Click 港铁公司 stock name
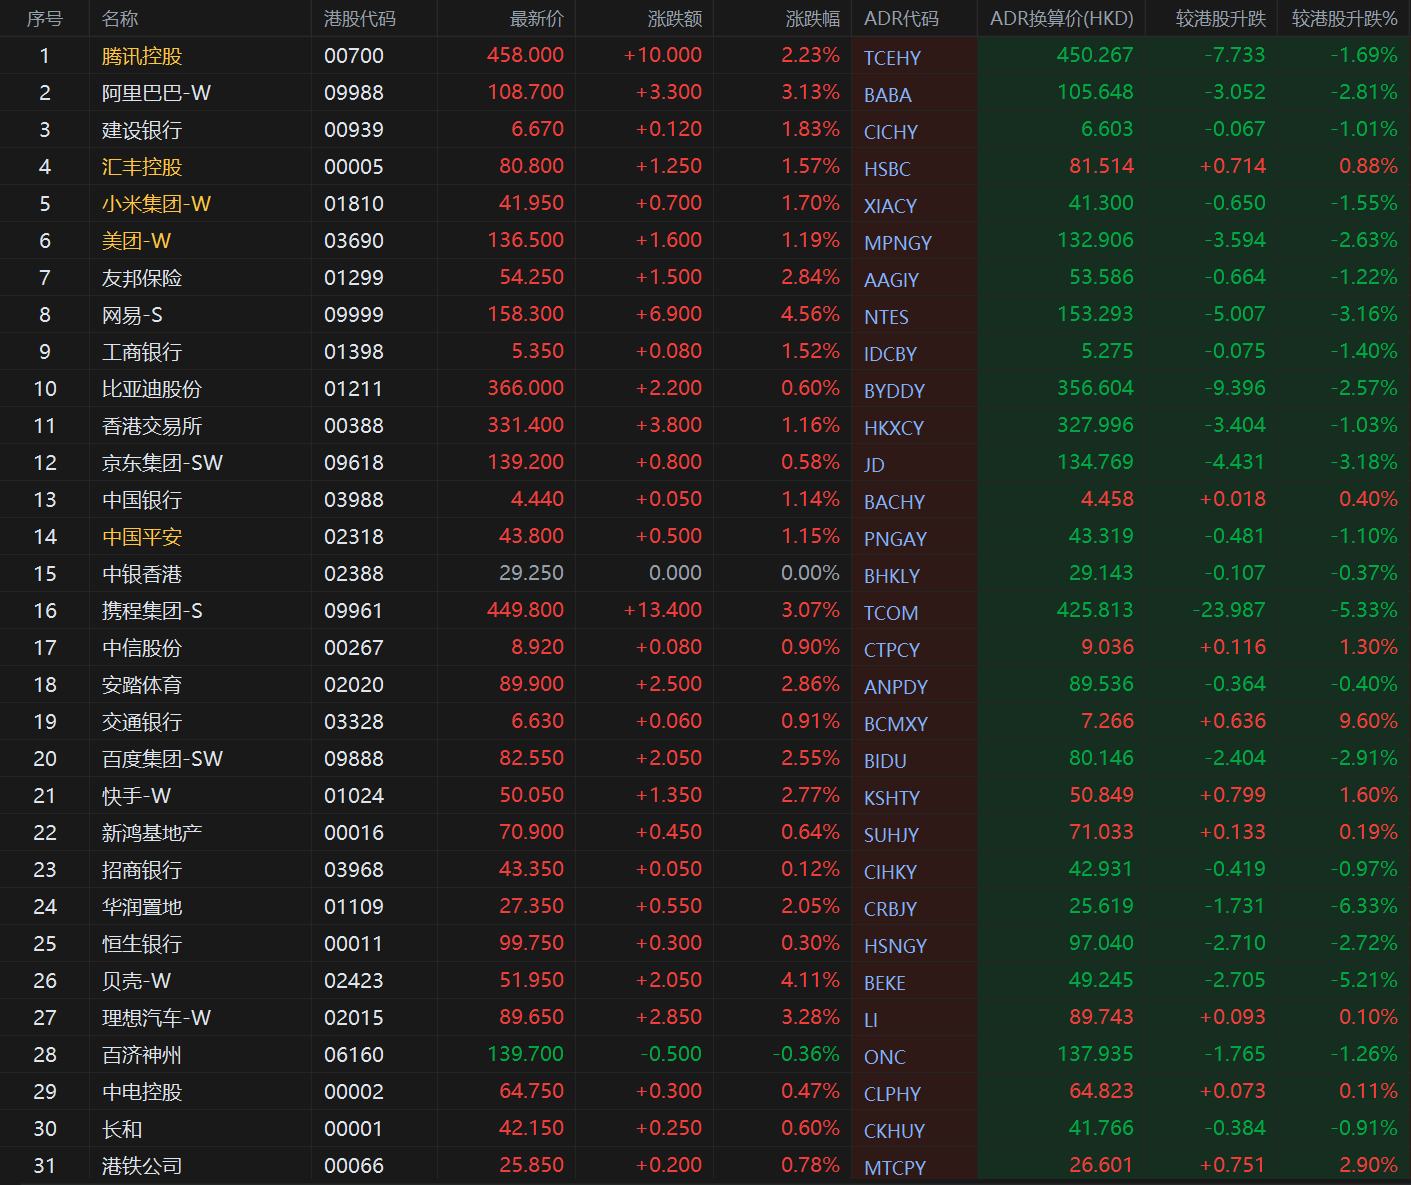Image resolution: width=1411 pixels, height=1185 pixels. (142, 1166)
